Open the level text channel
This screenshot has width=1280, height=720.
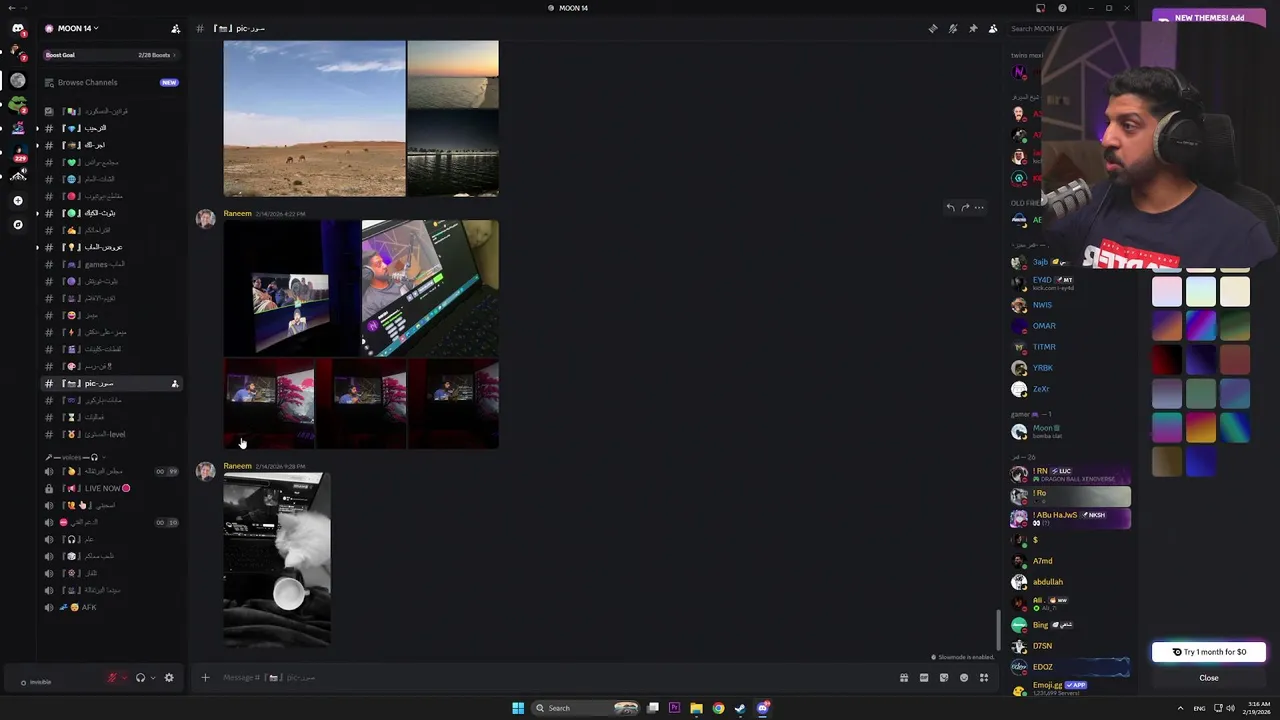pos(111,434)
